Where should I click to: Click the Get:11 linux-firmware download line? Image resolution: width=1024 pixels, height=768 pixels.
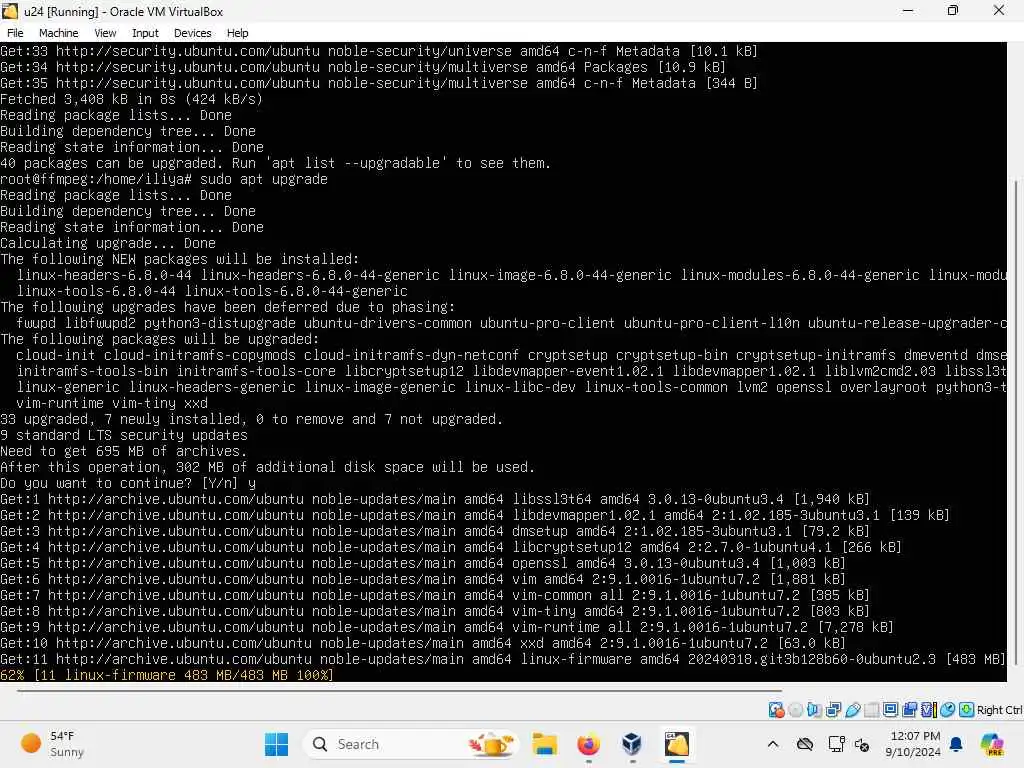503,659
